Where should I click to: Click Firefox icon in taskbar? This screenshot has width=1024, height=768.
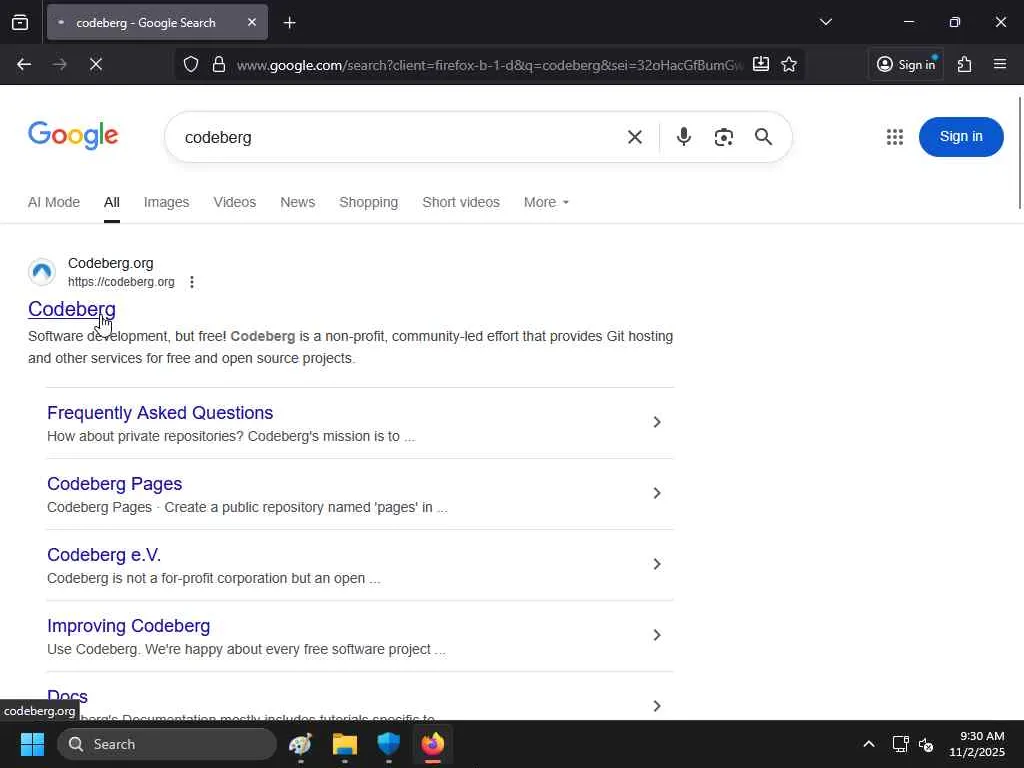[x=432, y=744]
